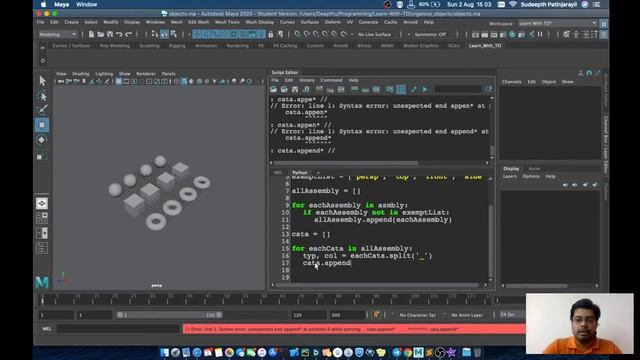Open the Mesh Tools menu
The height and width of the screenshot is (360, 640).
pos(227,22)
